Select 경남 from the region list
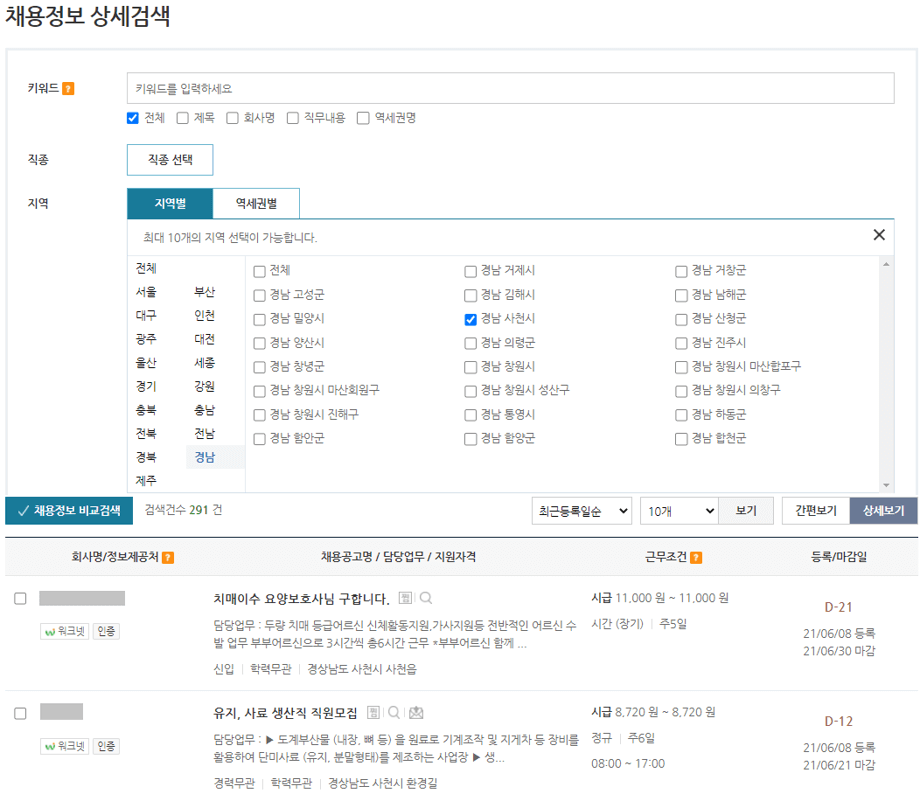921x794 pixels. (211, 457)
